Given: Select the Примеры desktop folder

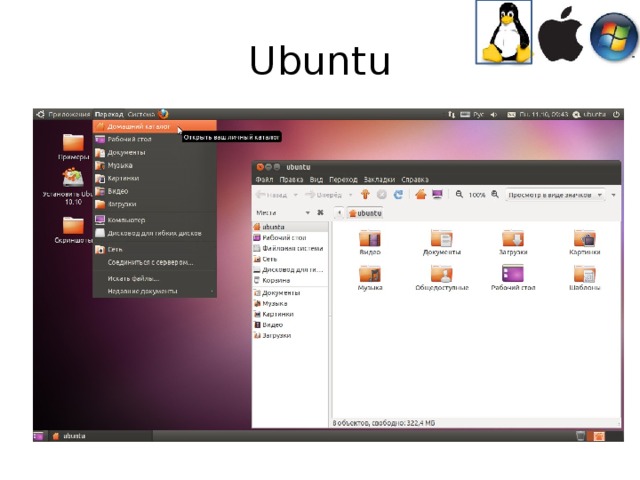Looking at the screenshot, I should pyautogui.click(x=73, y=147).
